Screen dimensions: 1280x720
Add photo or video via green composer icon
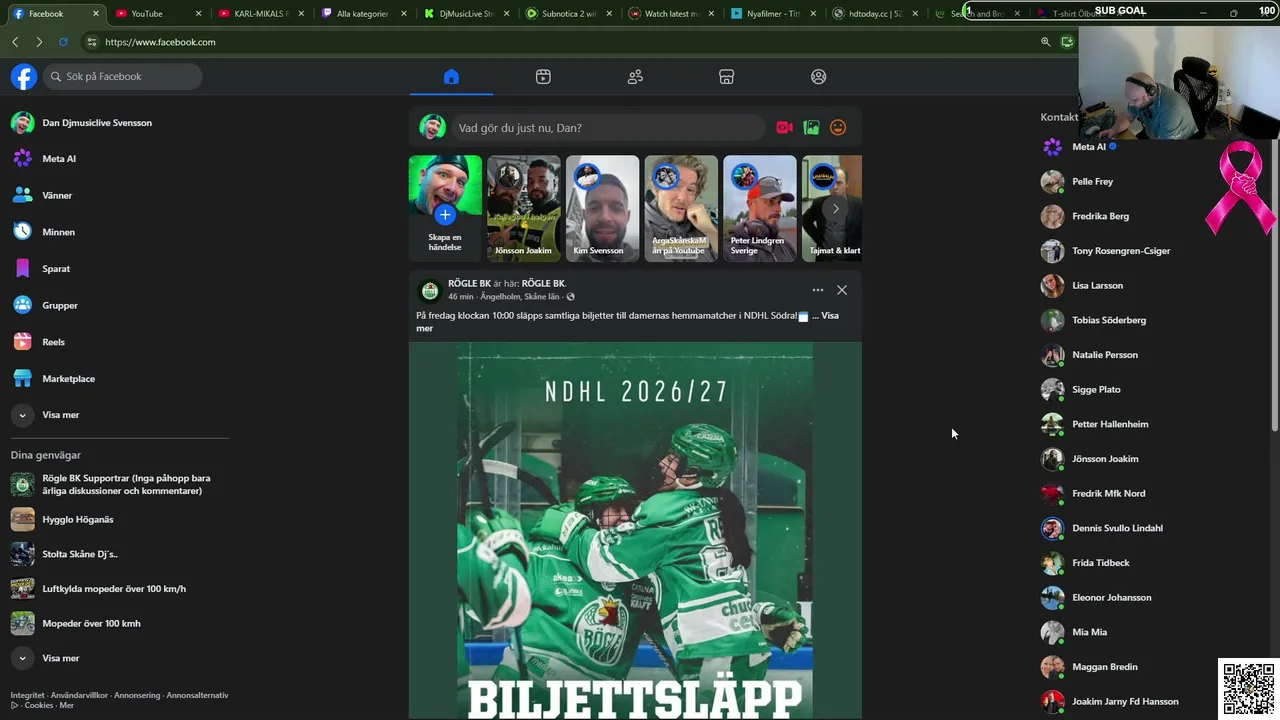[x=812, y=128]
